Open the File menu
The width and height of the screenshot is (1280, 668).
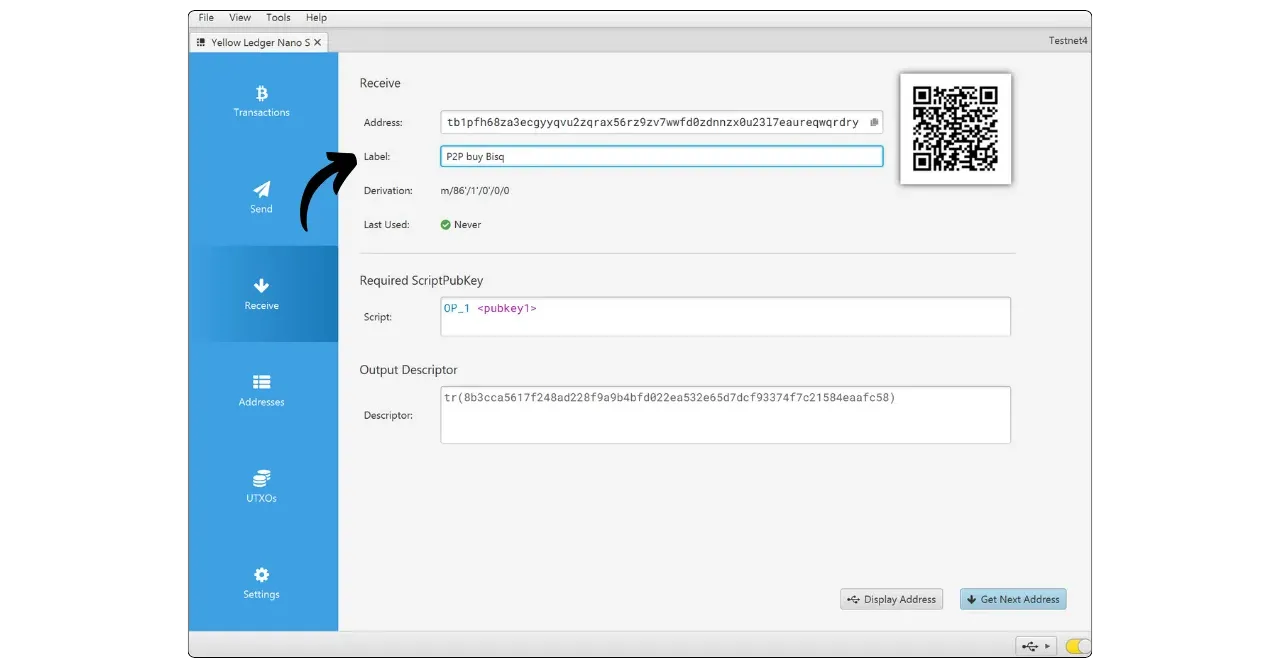(206, 18)
